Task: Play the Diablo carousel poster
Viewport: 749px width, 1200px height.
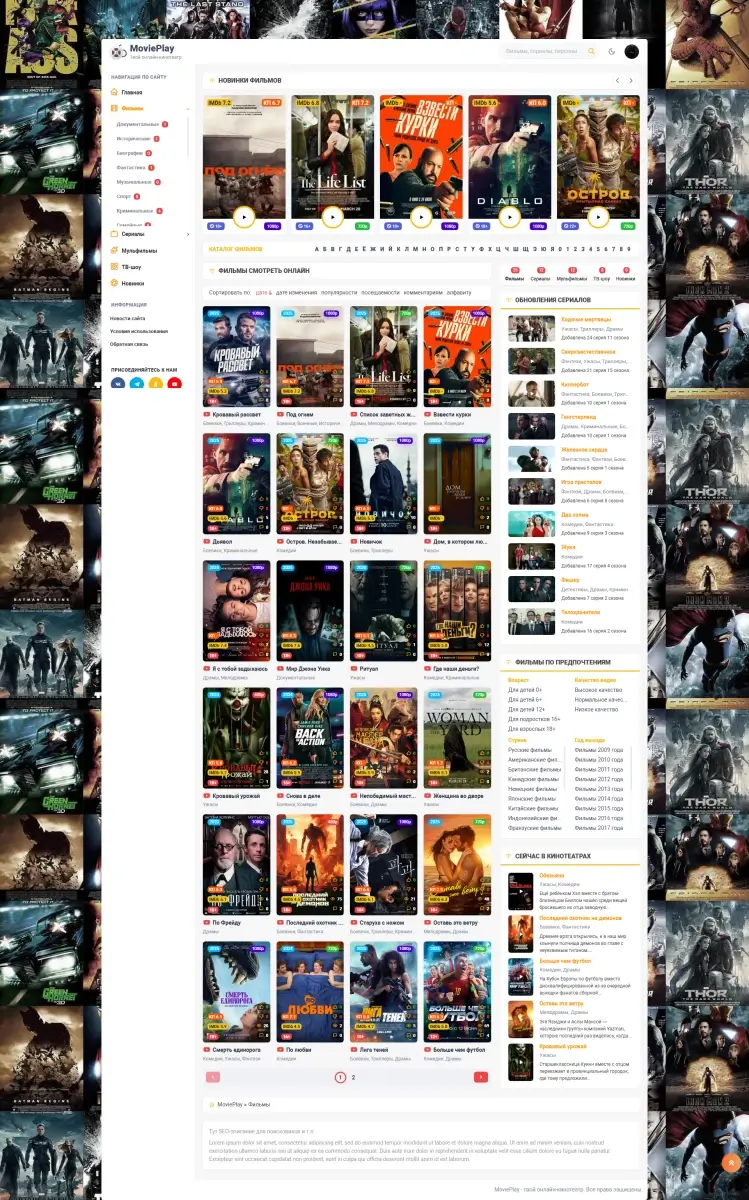Action: pyautogui.click(x=509, y=216)
